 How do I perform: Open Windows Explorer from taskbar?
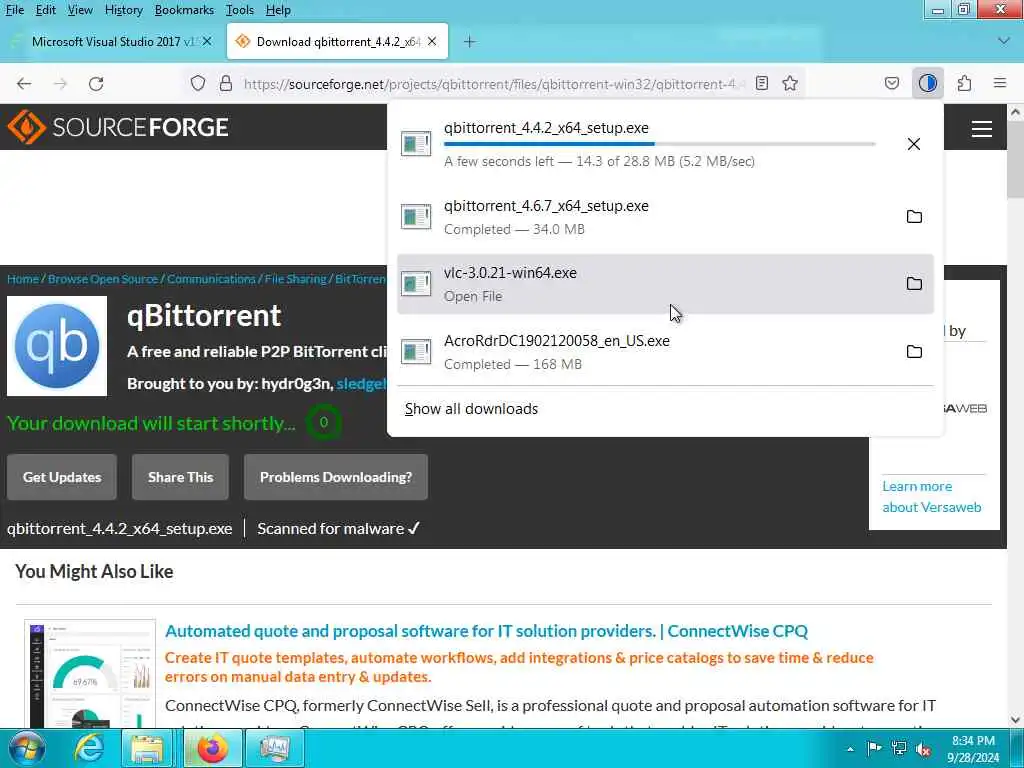(x=147, y=748)
